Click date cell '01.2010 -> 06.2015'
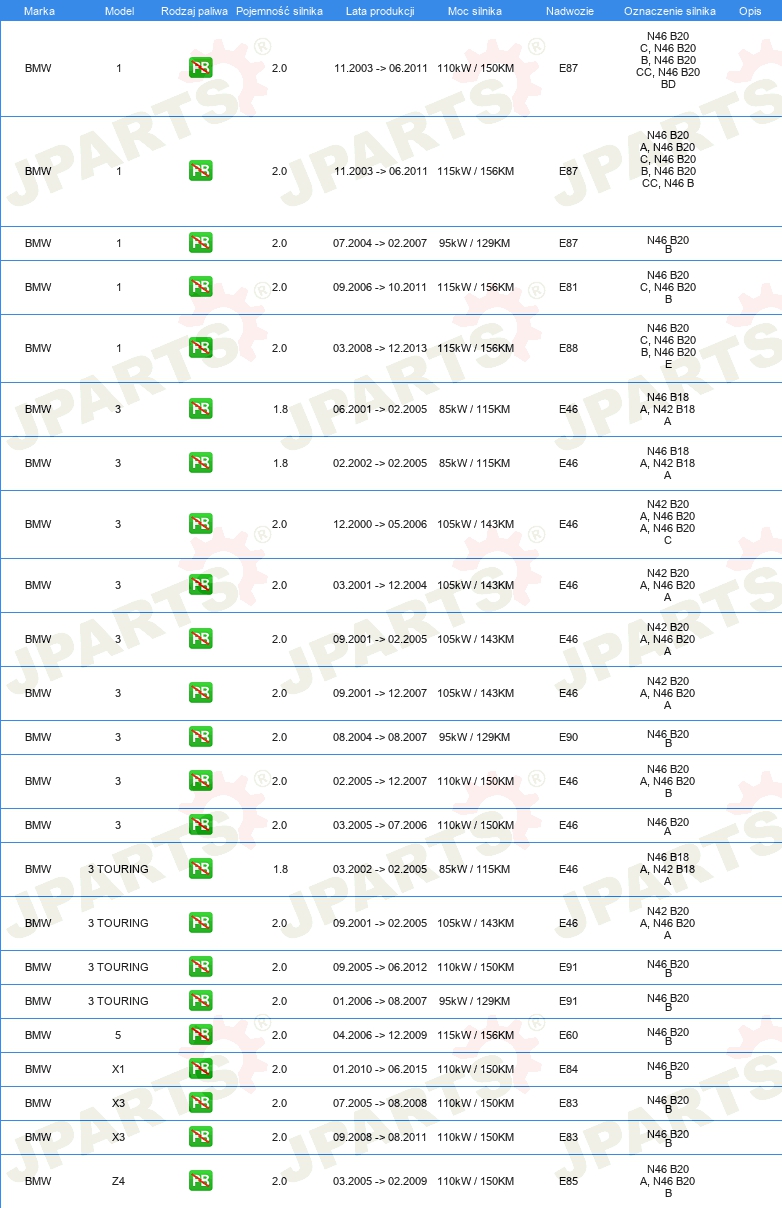The width and height of the screenshot is (782, 1208). [x=380, y=1069]
